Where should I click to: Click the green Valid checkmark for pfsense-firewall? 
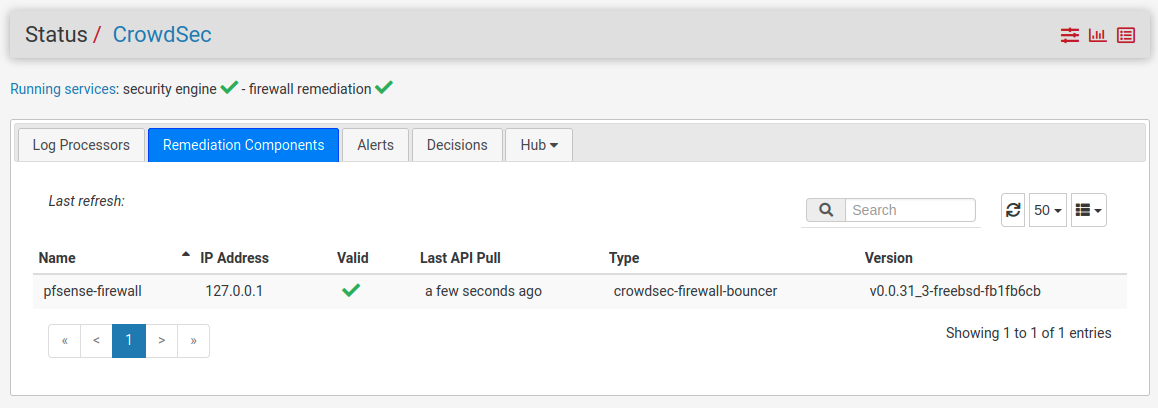pyautogui.click(x=351, y=291)
